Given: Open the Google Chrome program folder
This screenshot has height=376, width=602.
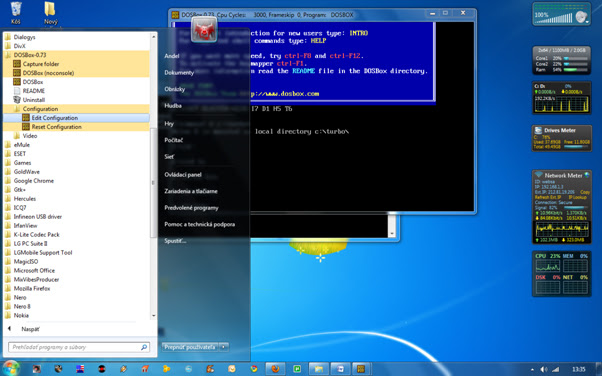Looking at the screenshot, I should (x=76, y=181).
